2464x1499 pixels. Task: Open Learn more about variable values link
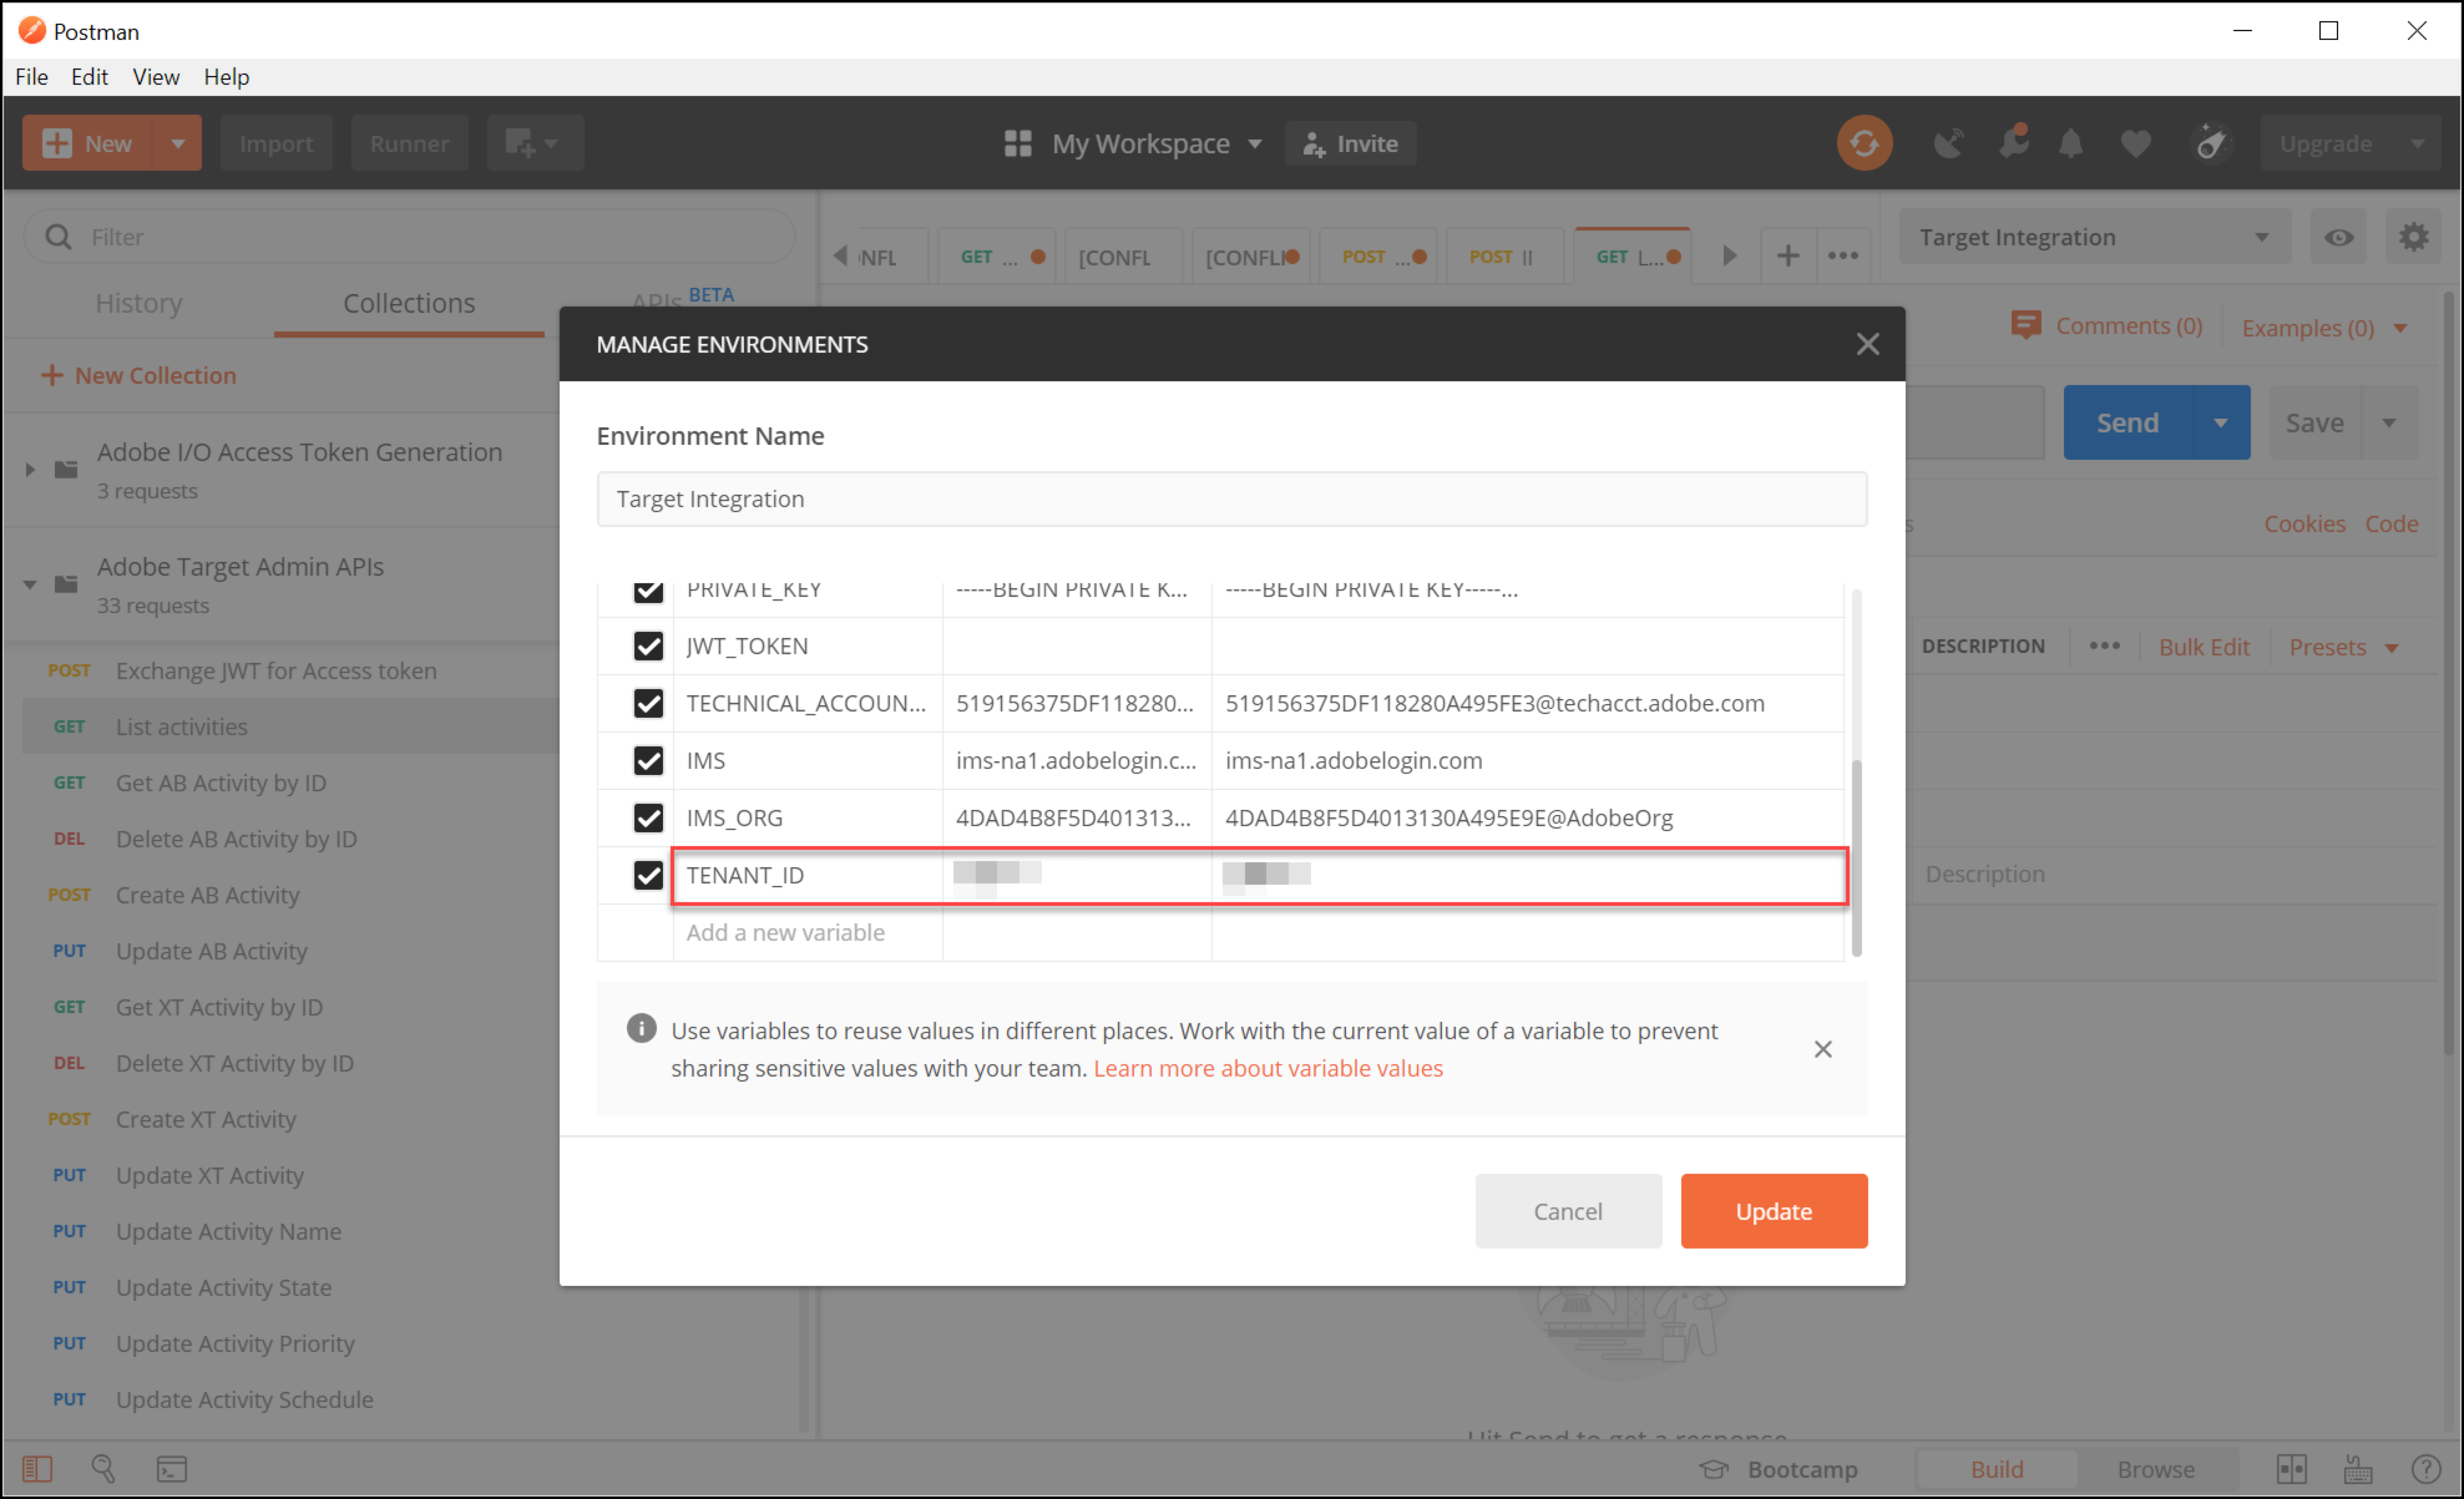[x=1267, y=1068]
